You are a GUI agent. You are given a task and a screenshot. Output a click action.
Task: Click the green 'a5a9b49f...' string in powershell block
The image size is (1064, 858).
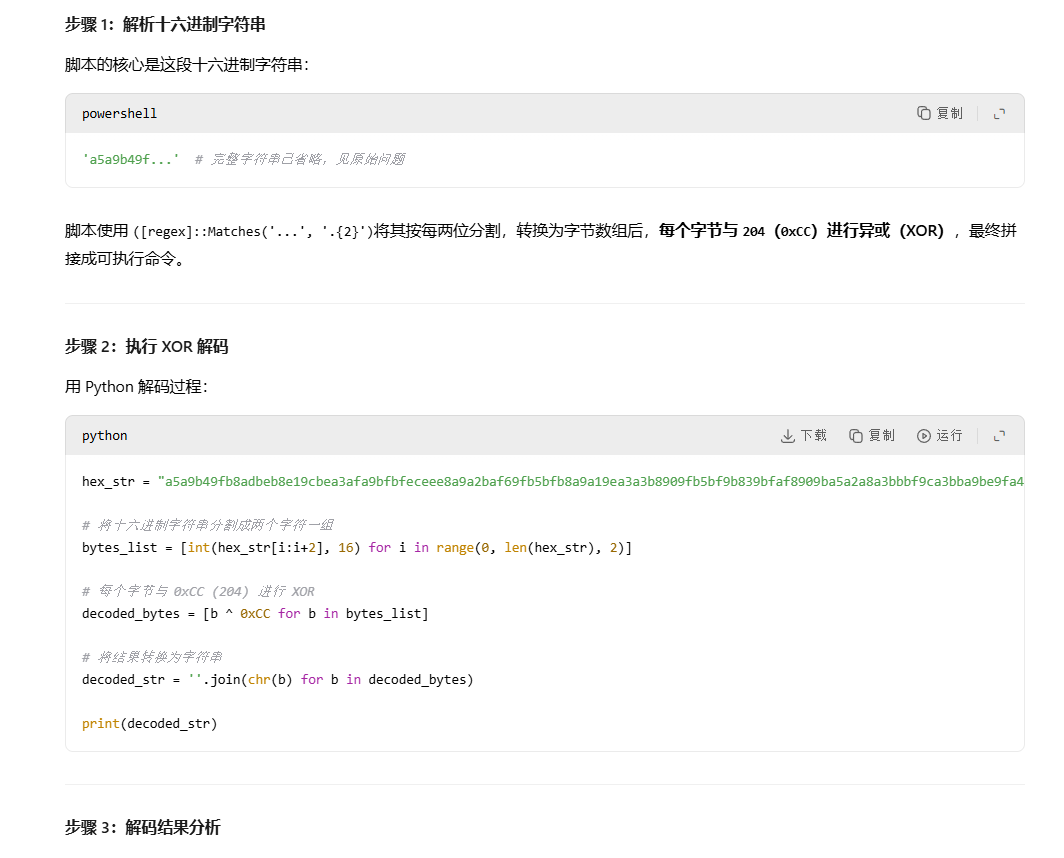pos(131,159)
